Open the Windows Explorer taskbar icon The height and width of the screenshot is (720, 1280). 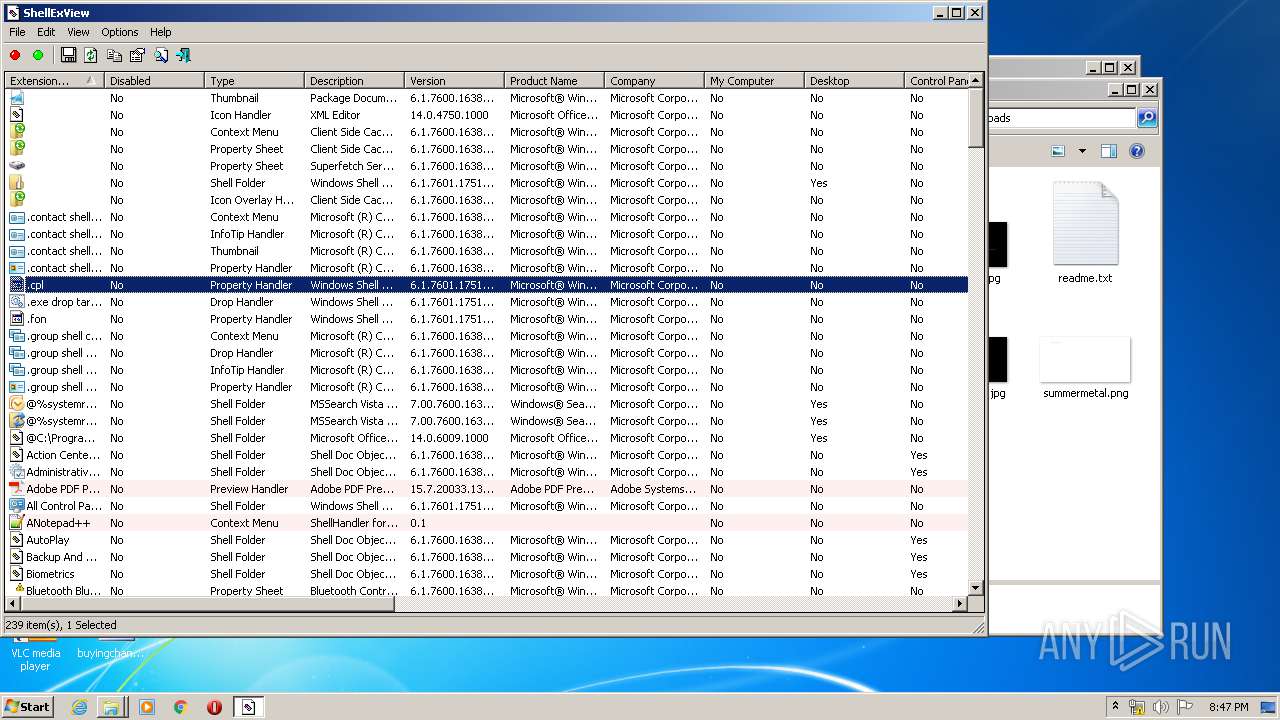111,707
